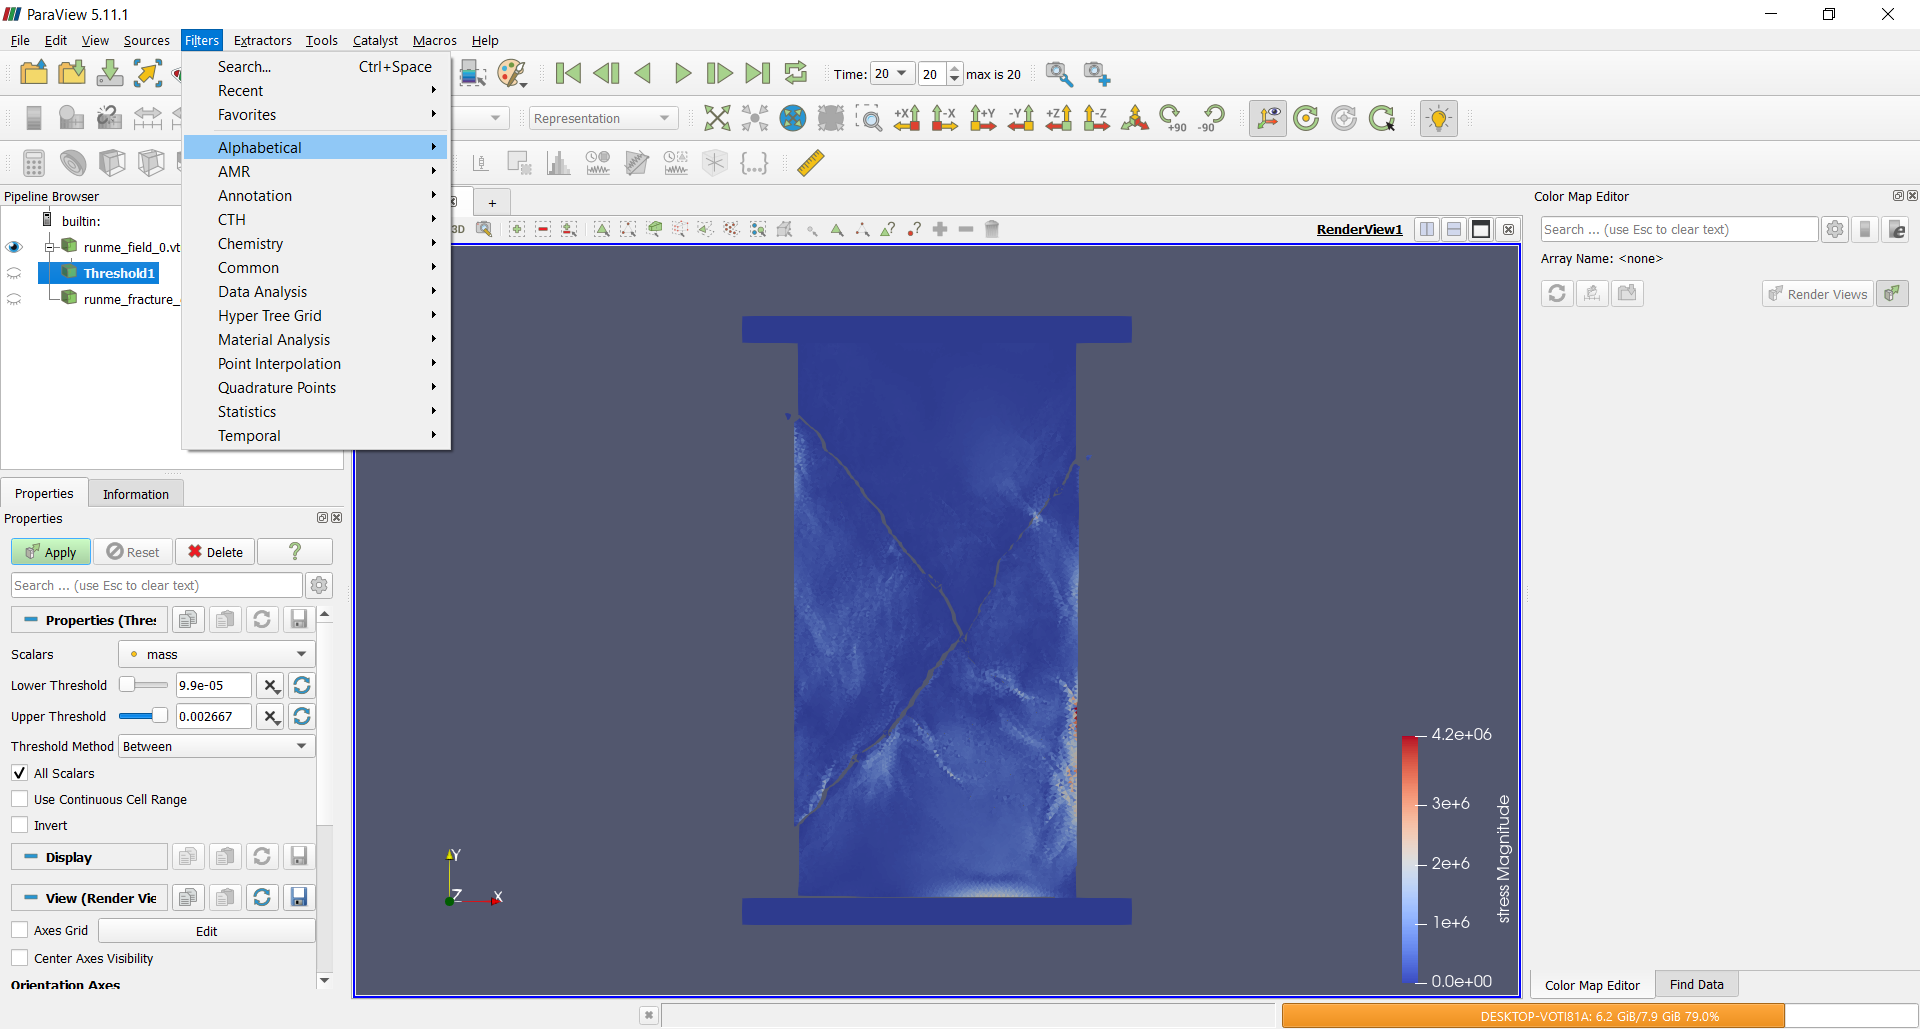Toggle the Threshold1 eye visibility
Viewport: 1920px width, 1029px height.
14,273
